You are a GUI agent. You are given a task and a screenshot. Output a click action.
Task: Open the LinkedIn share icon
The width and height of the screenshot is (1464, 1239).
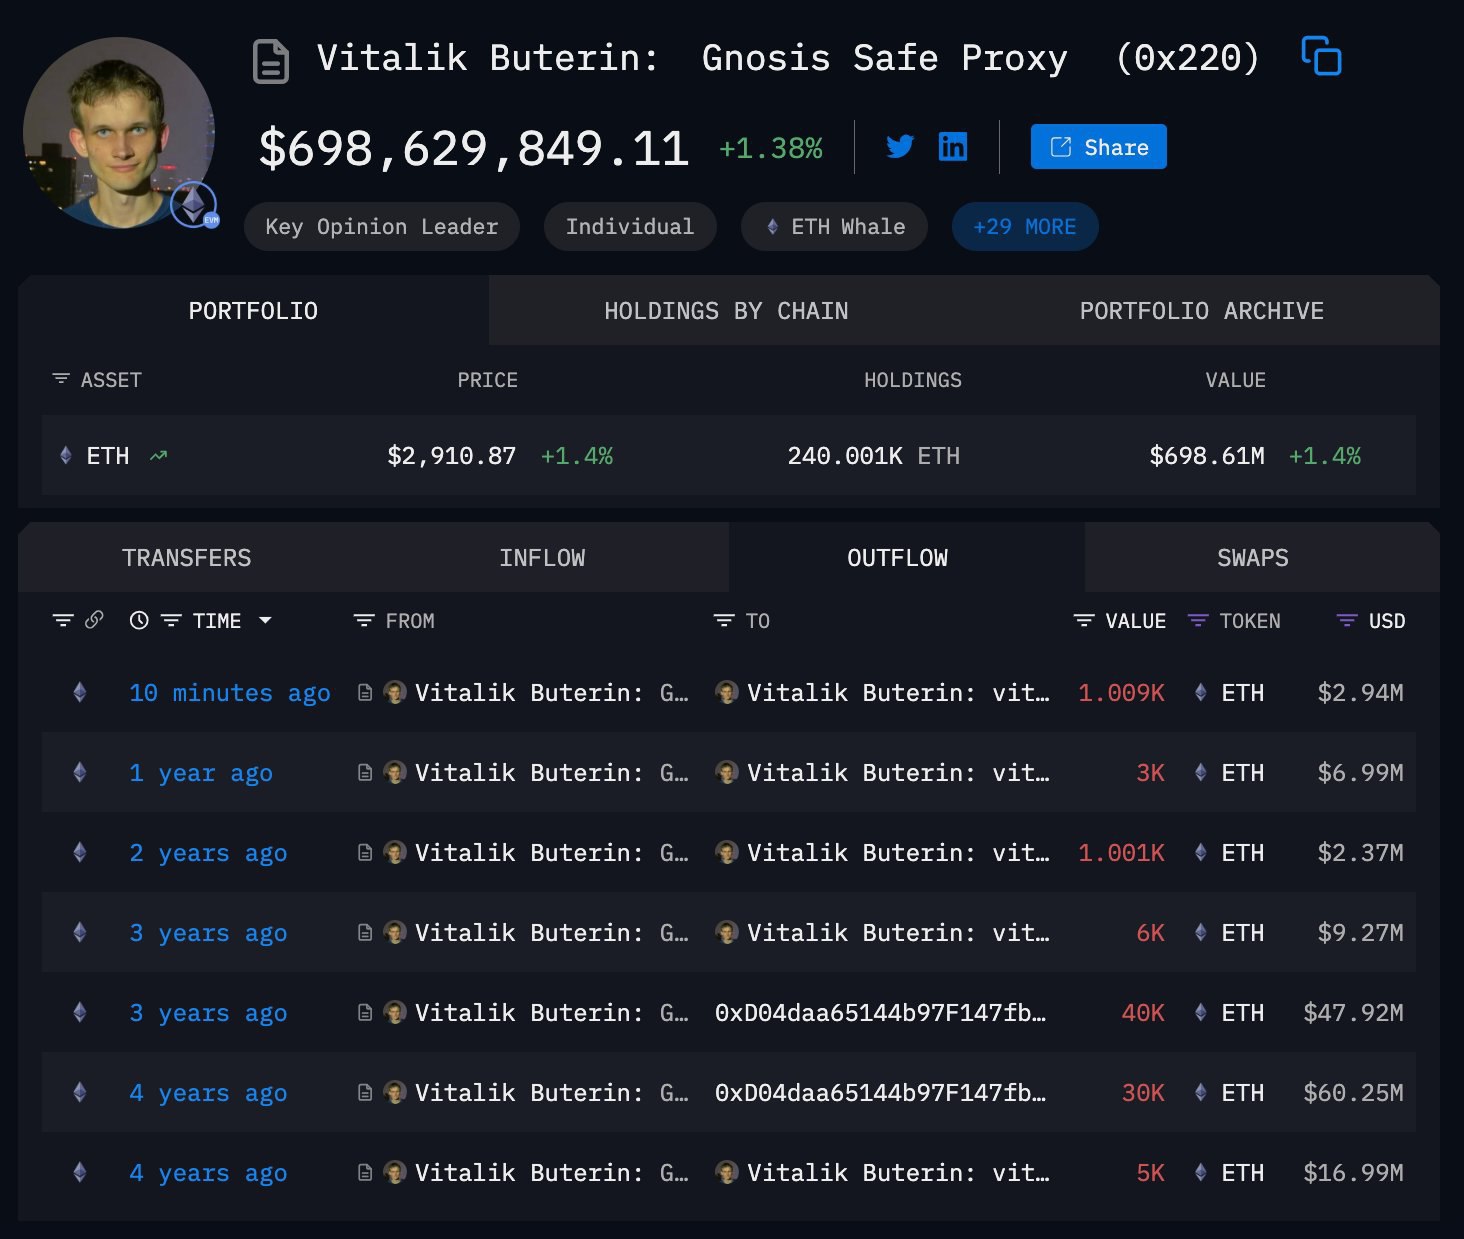click(x=953, y=147)
